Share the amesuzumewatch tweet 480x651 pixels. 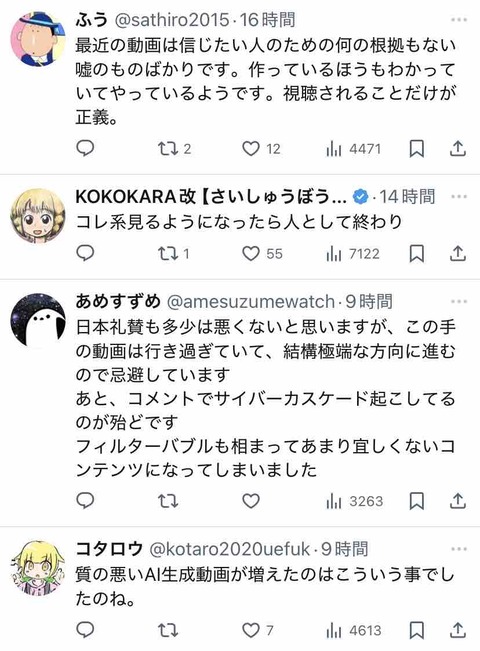457,501
